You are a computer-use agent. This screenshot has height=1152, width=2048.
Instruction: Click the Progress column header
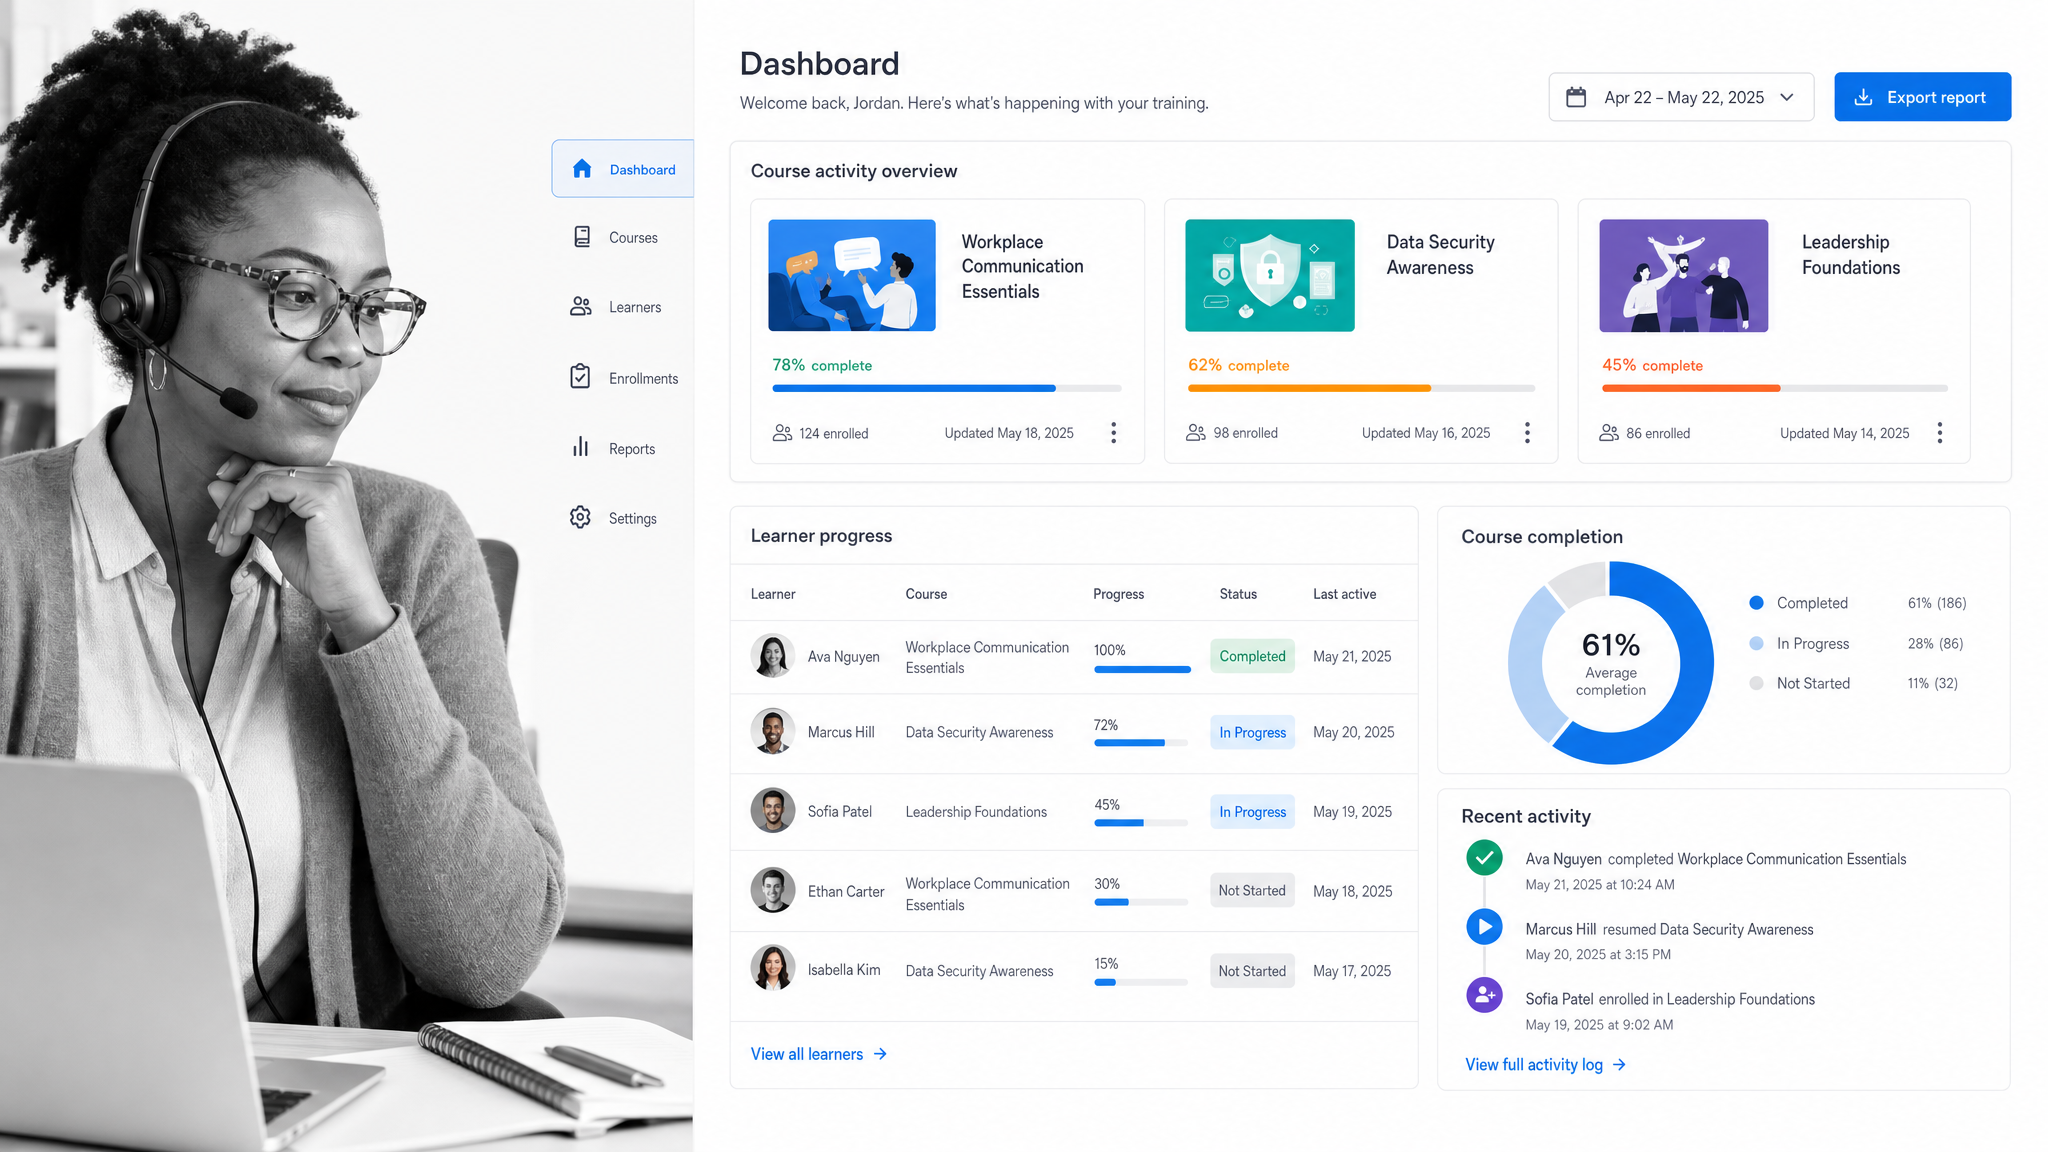click(x=1118, y=593)
